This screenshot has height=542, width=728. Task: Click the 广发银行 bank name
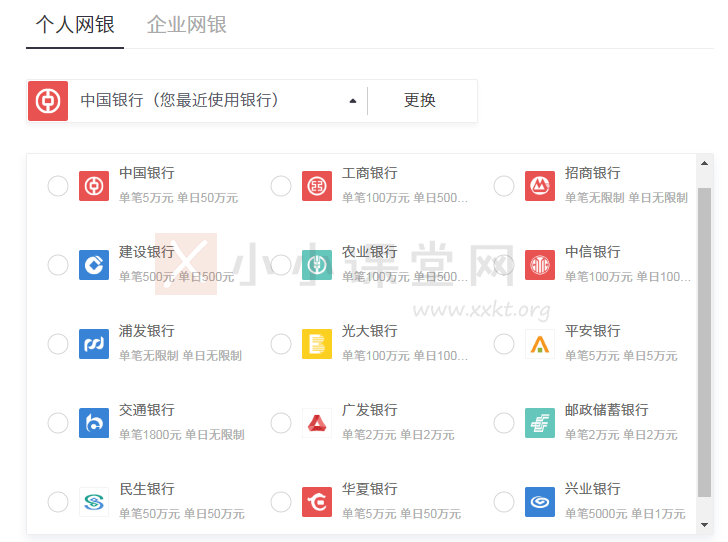click(370, 410)
